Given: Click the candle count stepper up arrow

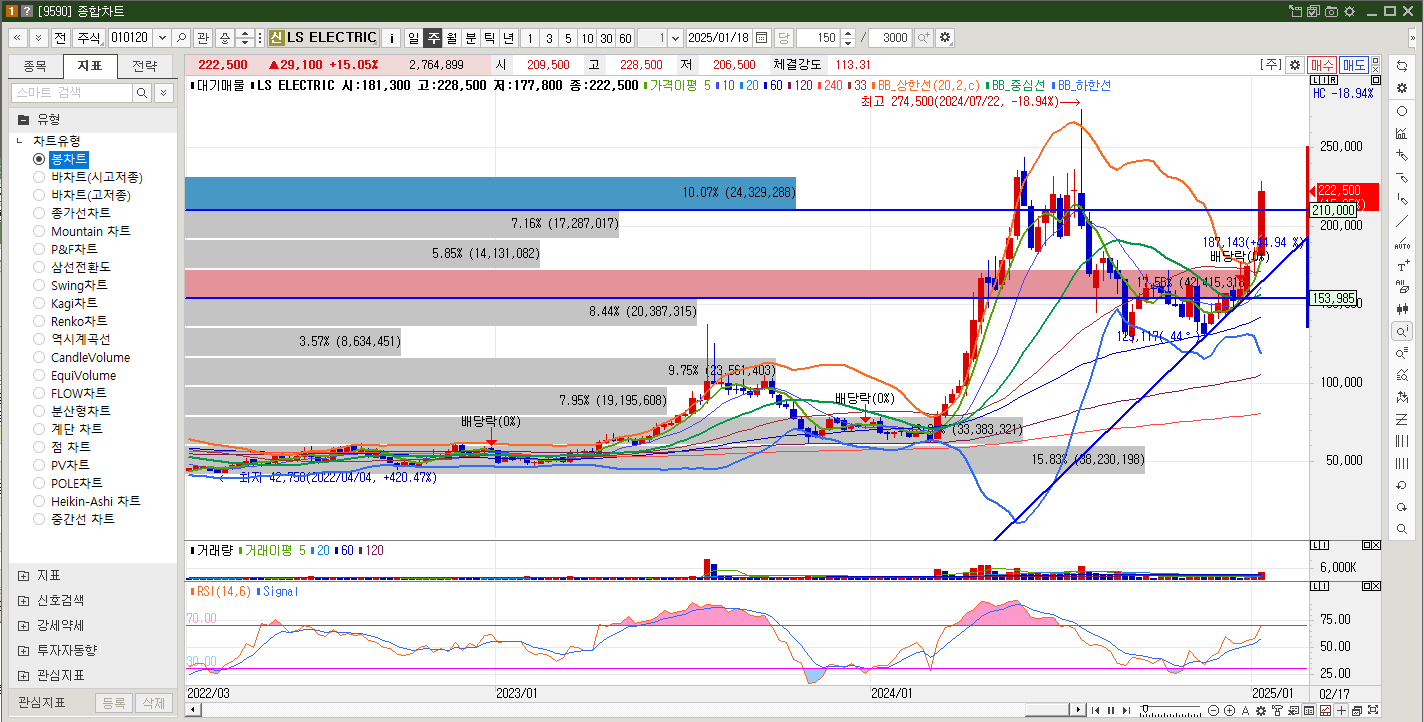Looking at the screenshot, I should click(848, 32).
